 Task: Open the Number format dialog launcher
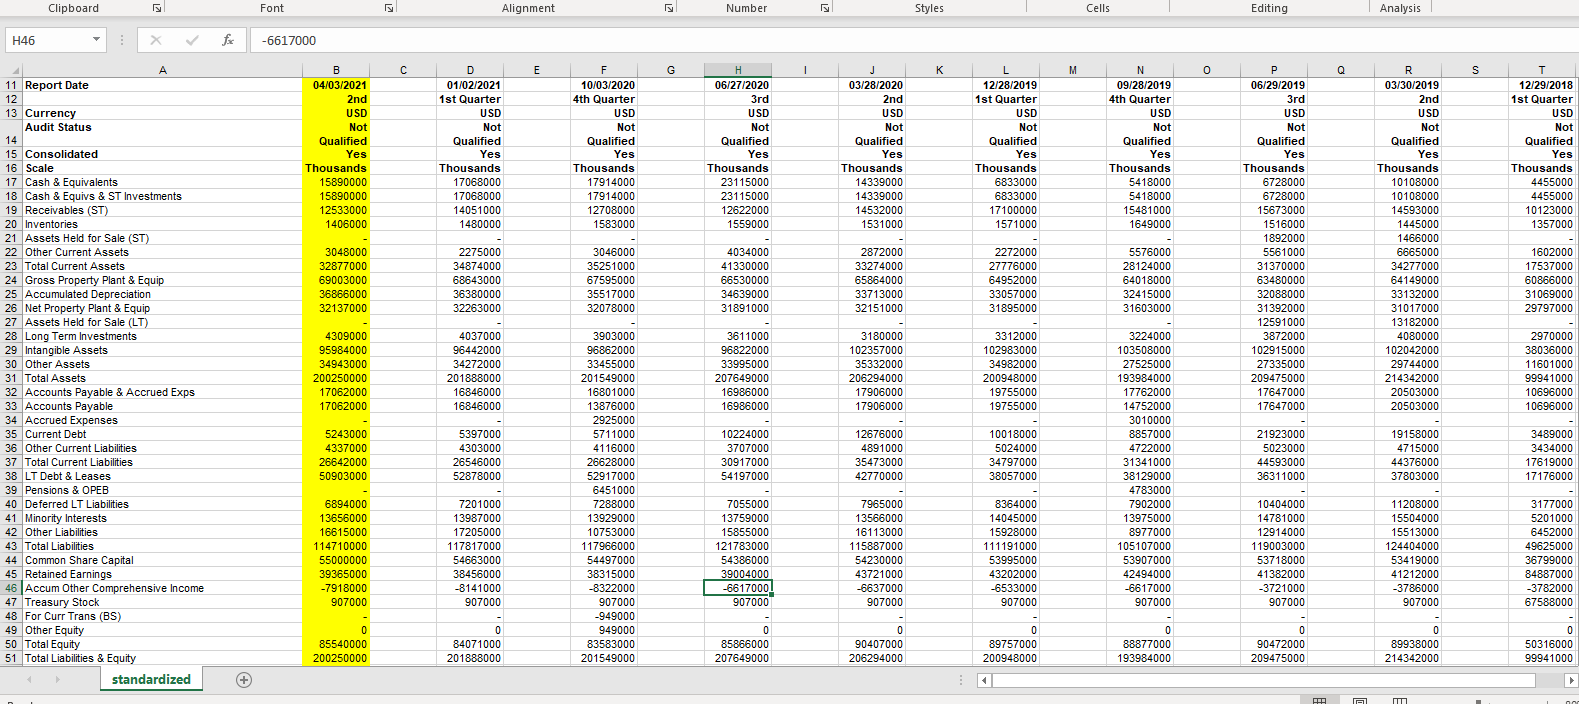(825, 8)
